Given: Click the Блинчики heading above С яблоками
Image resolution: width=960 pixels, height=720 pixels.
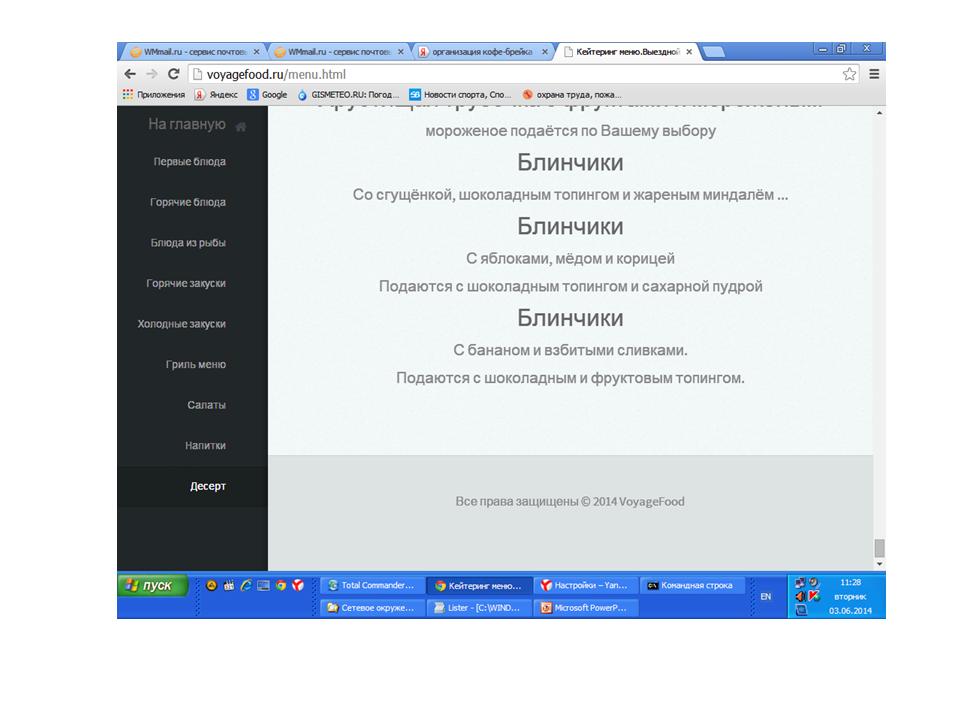Looking at the screenshot, I should tap(570, 226).
